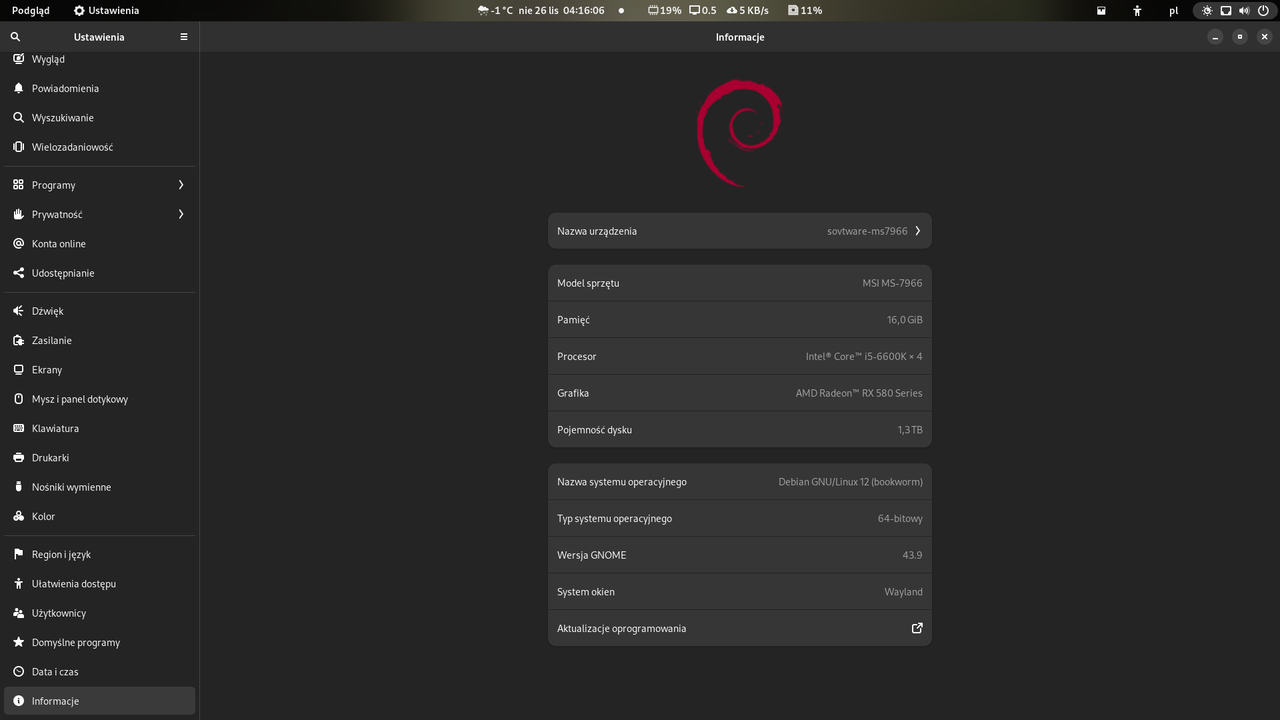Click the Klawiatura keyboard icon

[18, 428]
